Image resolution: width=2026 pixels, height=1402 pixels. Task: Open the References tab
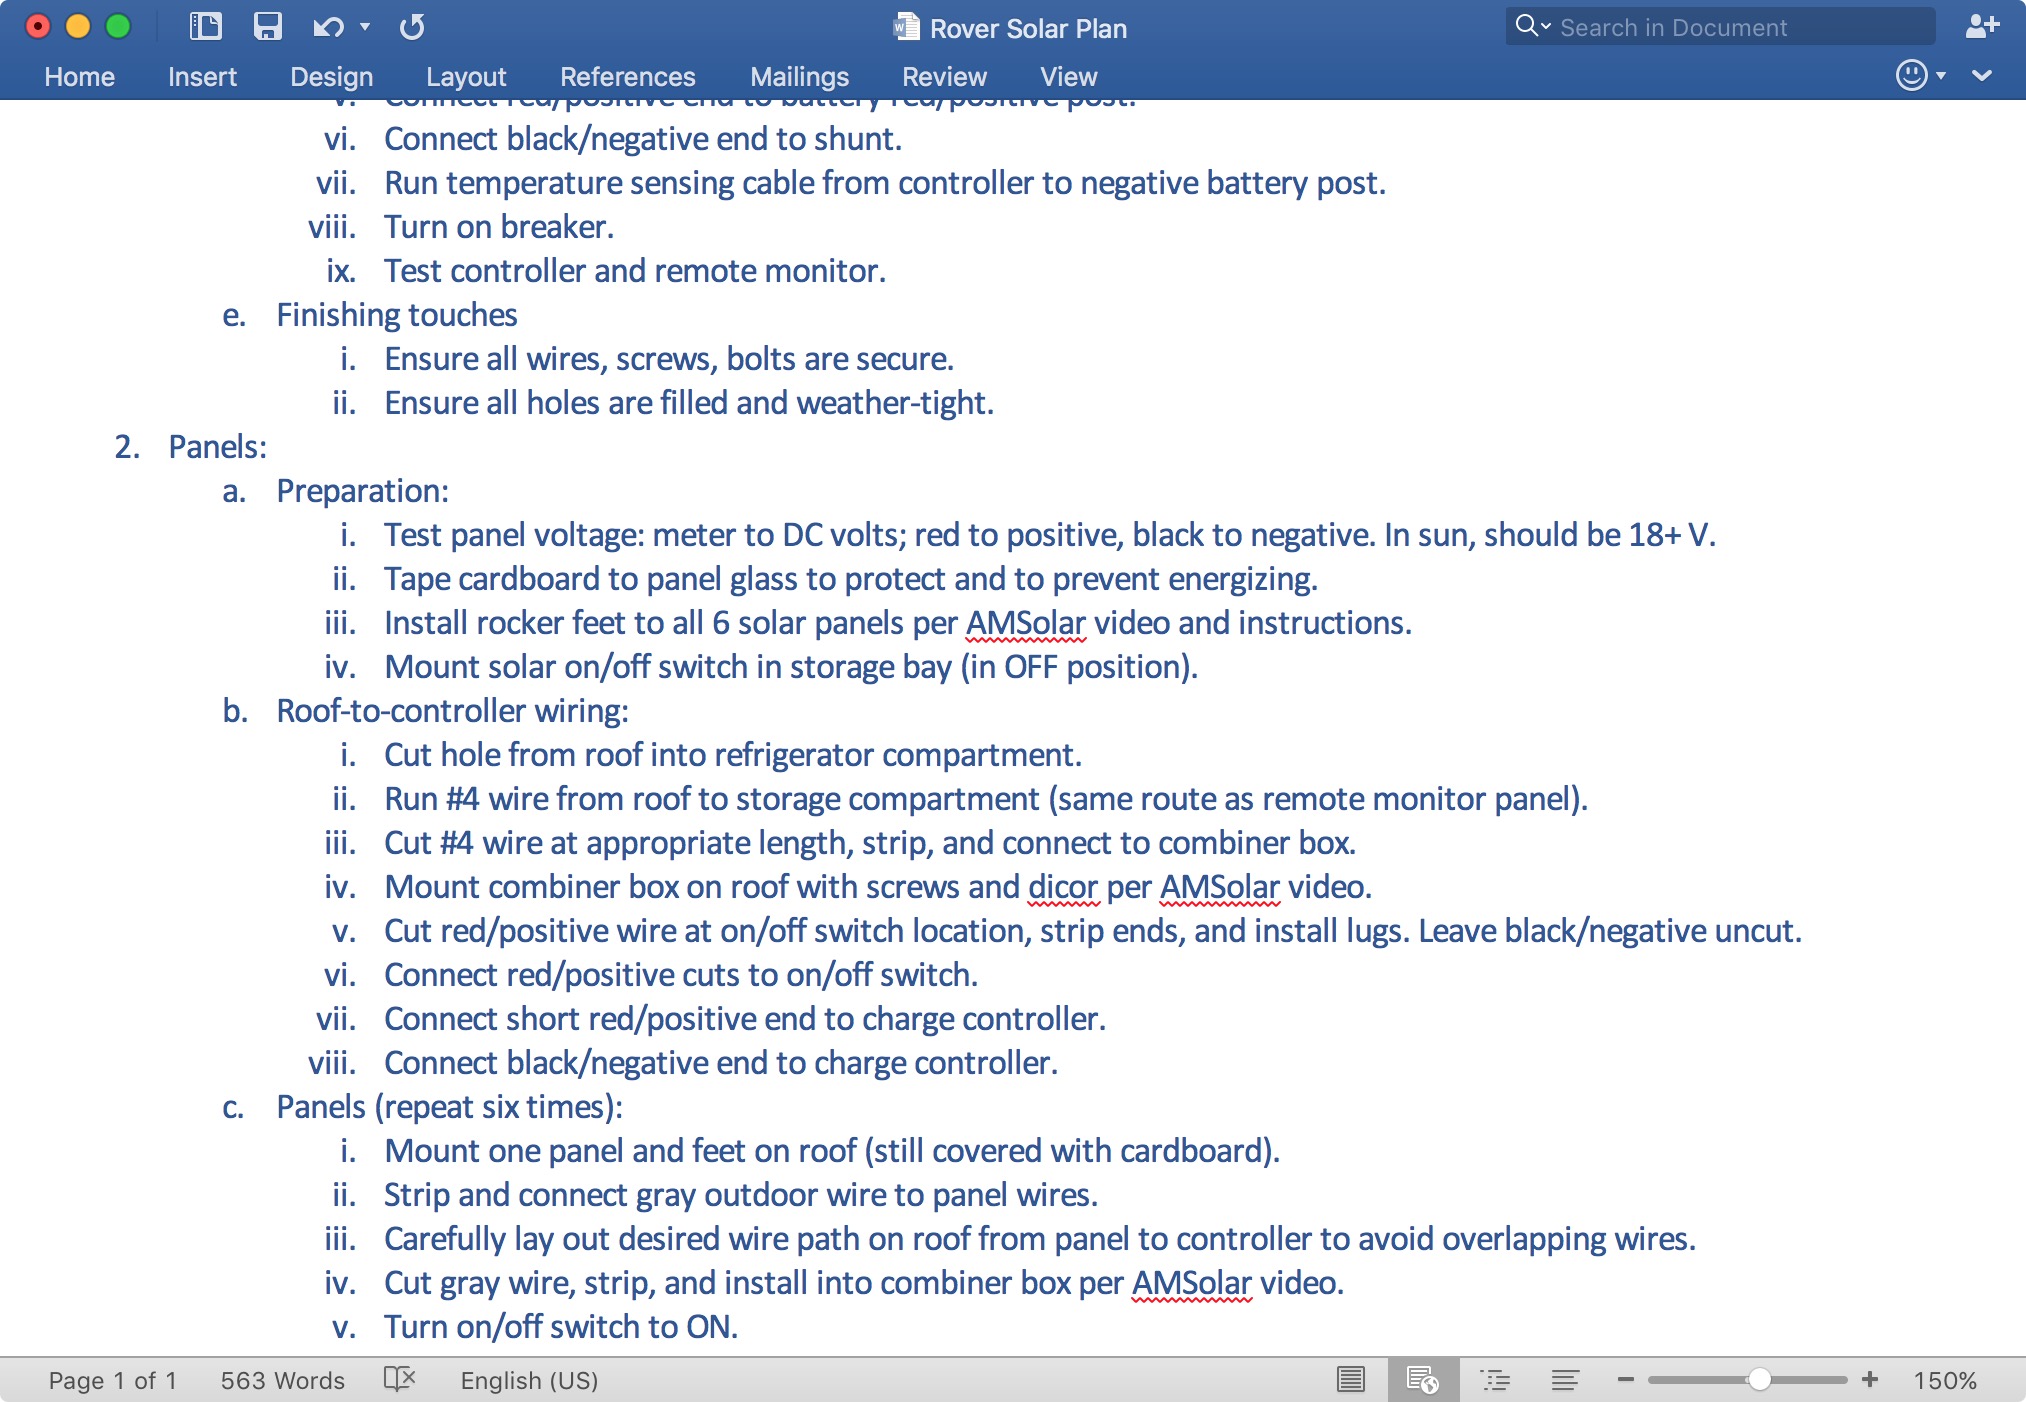click(x=628, y=77)
